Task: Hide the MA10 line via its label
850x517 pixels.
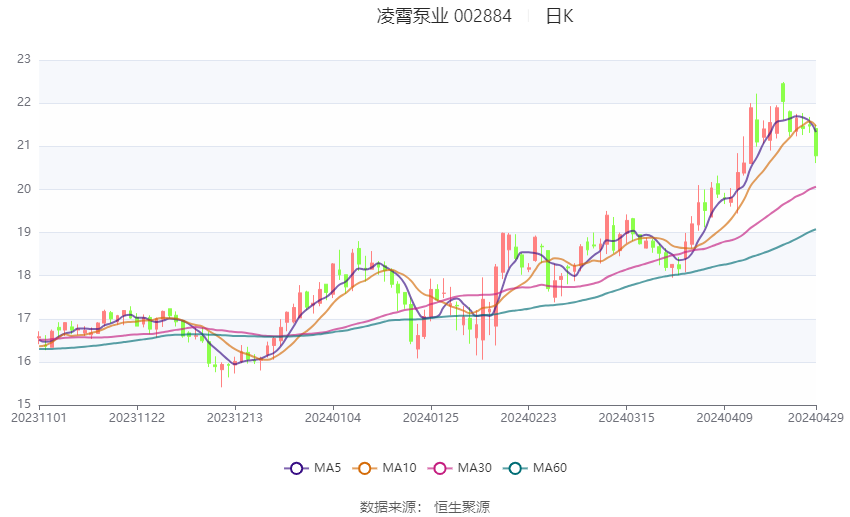Action: 399,468
